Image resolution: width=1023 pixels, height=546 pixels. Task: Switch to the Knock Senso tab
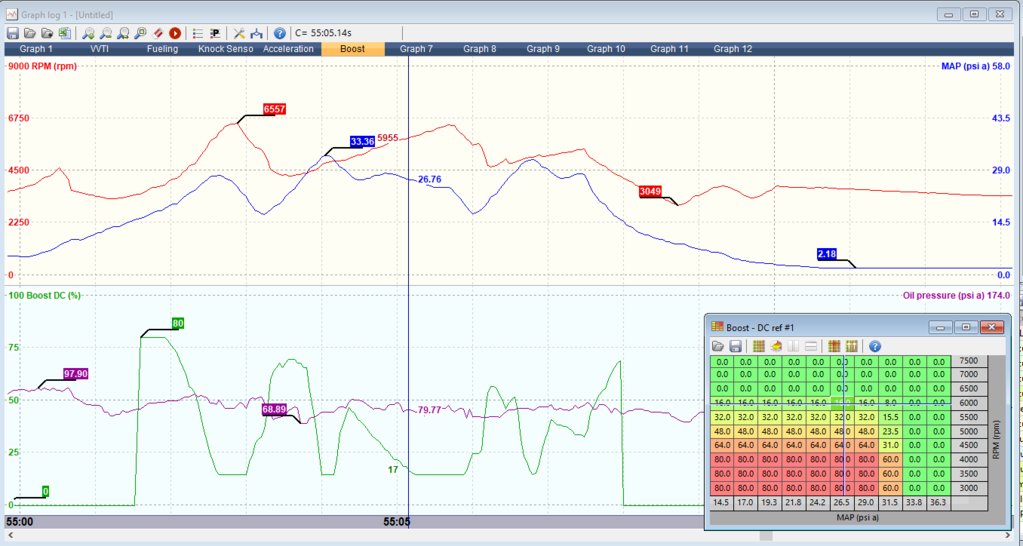coord(226,49)
